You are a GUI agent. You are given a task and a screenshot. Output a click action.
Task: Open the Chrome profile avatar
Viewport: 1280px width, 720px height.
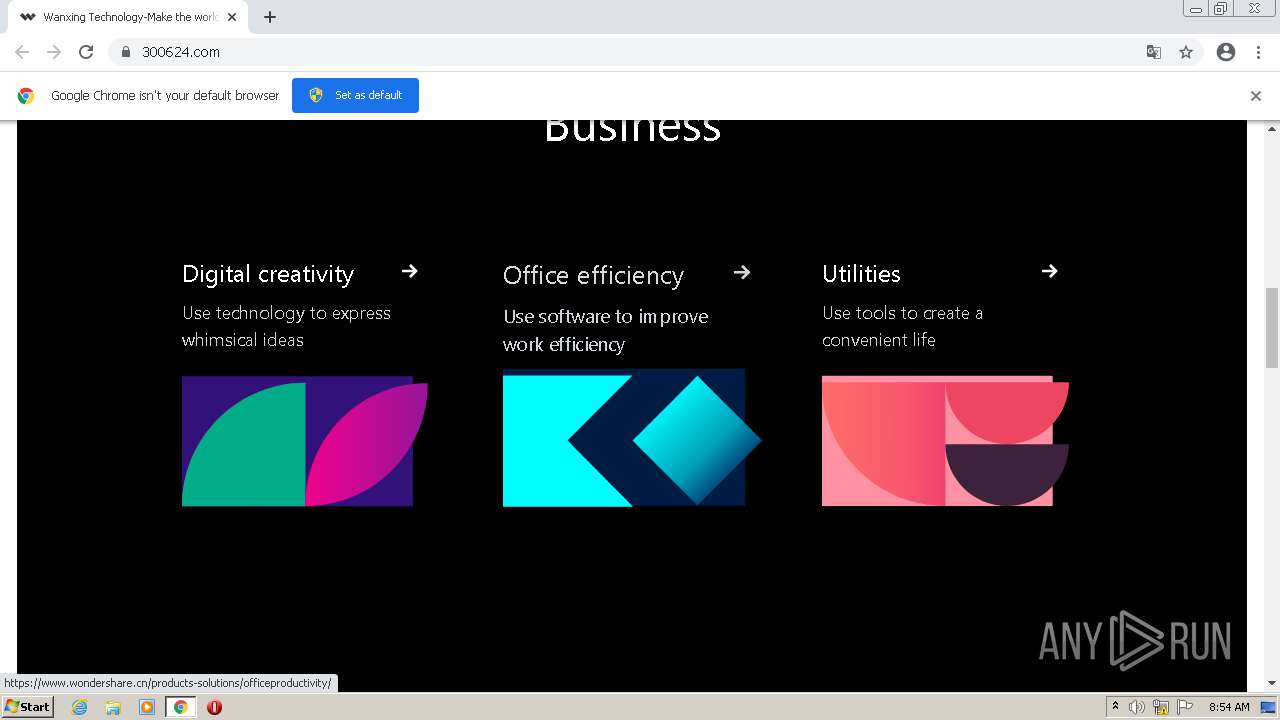pyautogui.click(x=1226, y=52)
